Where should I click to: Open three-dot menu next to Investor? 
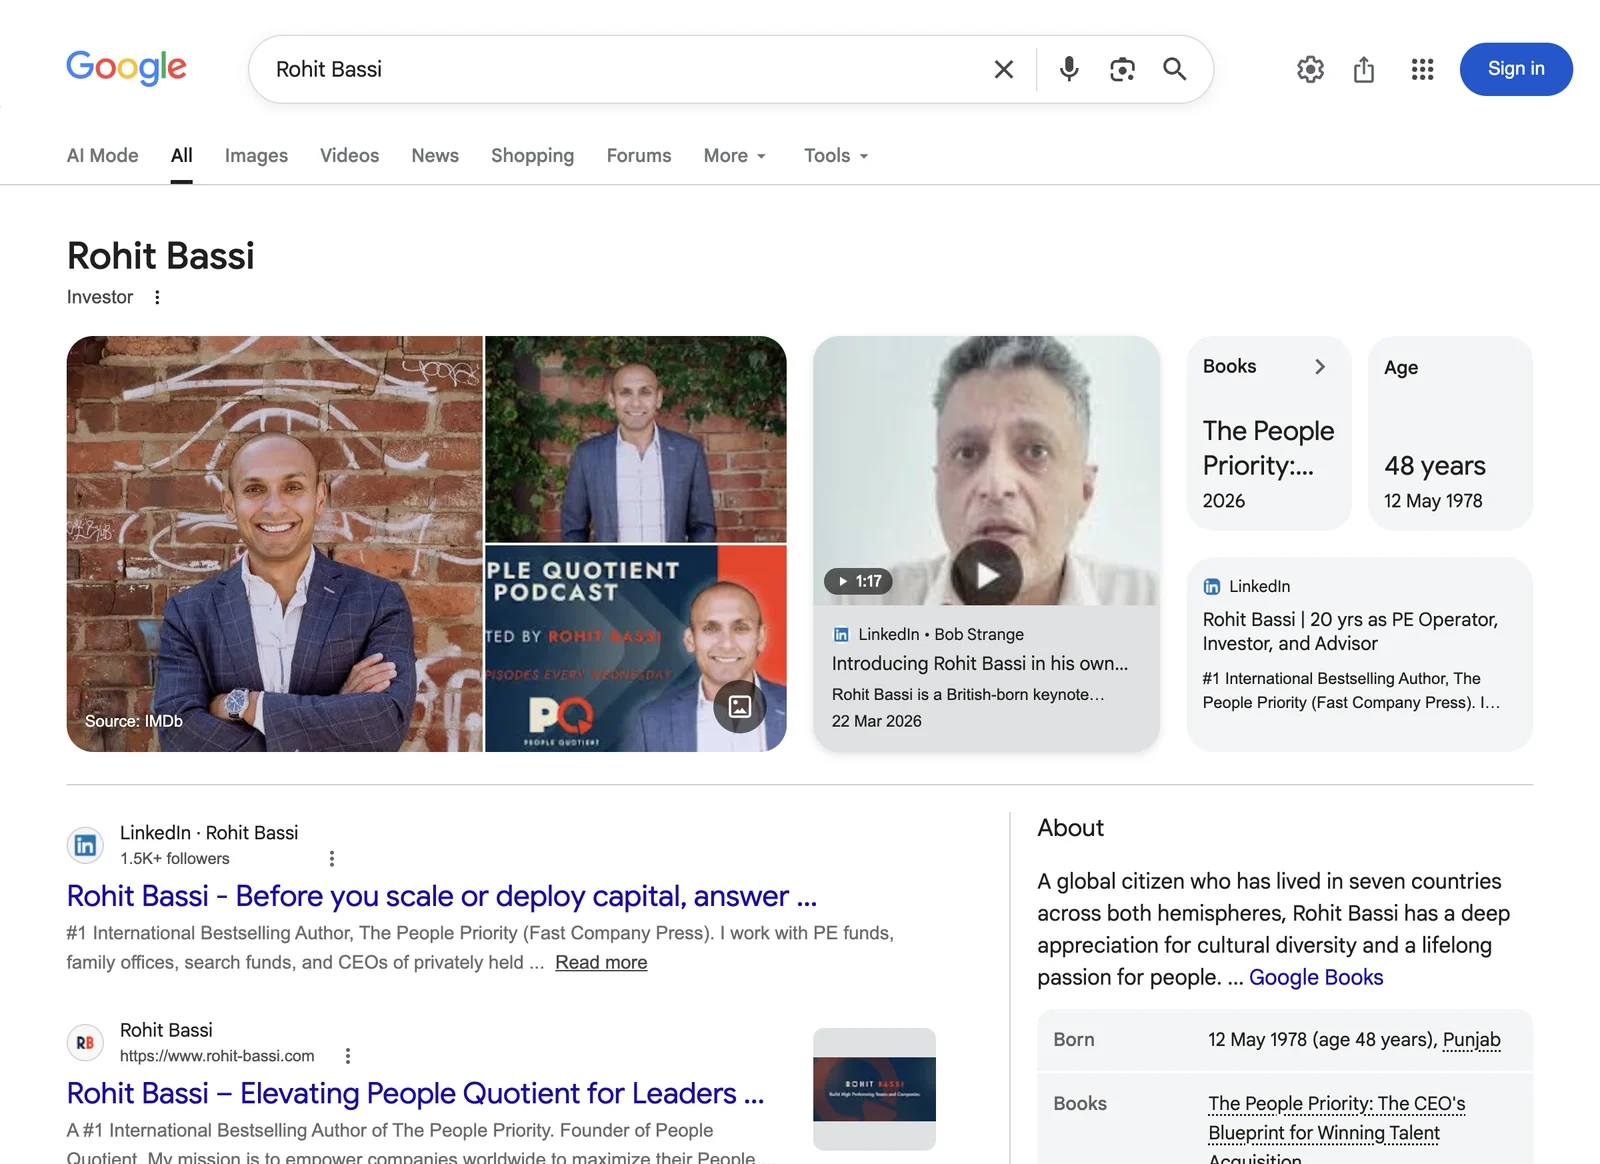(157, 297)
